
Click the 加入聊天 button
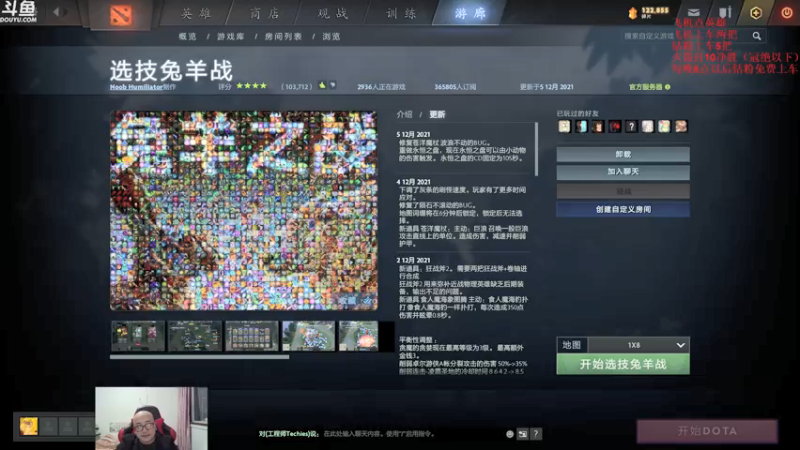point(623,172)
